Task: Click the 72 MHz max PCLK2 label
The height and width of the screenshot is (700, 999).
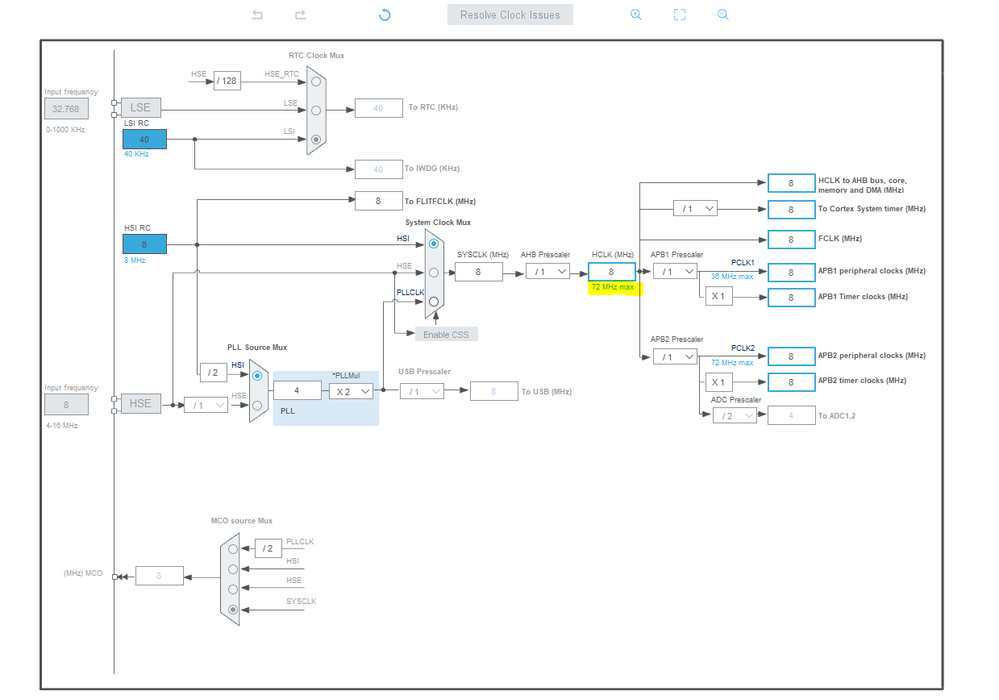Action: tap(732, 362)
